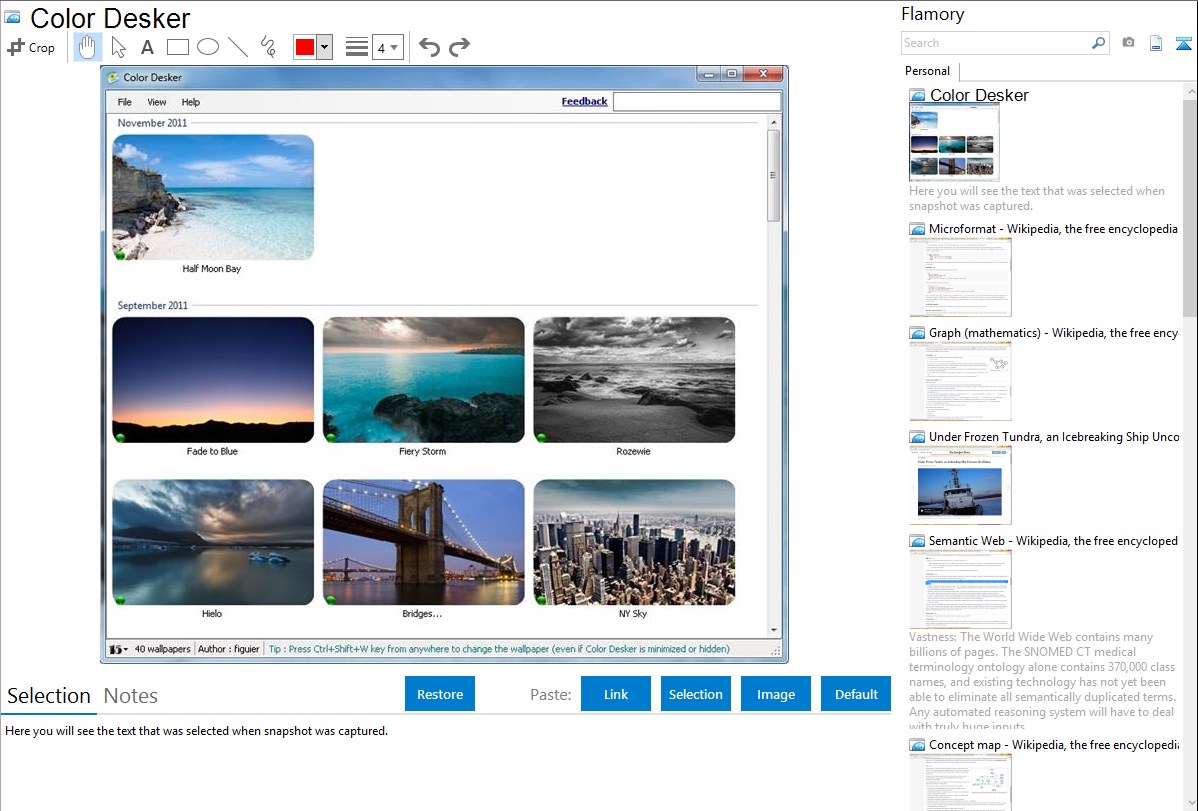The width and height of the screenshot is (1198, 811).
Task: Click the Restore button
Action: 440,694
